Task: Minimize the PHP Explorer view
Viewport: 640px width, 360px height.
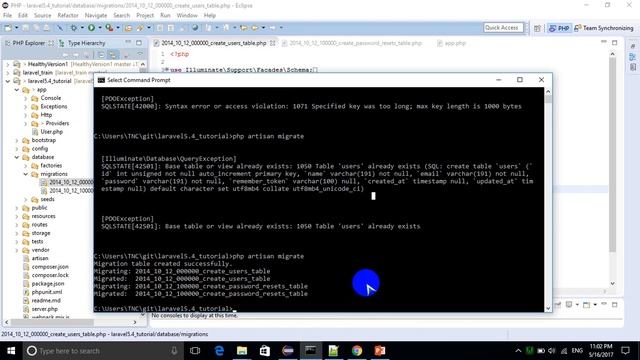Action: click(x=128, y=42)
